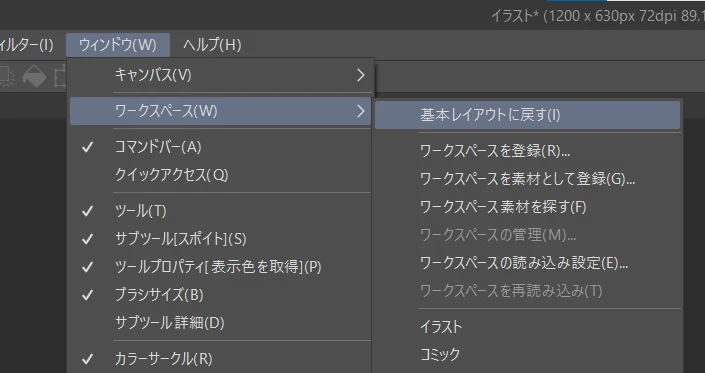Select ワークスペース素材を探す(F)
This screenshot has width=705, height=373.
(527, 207)
